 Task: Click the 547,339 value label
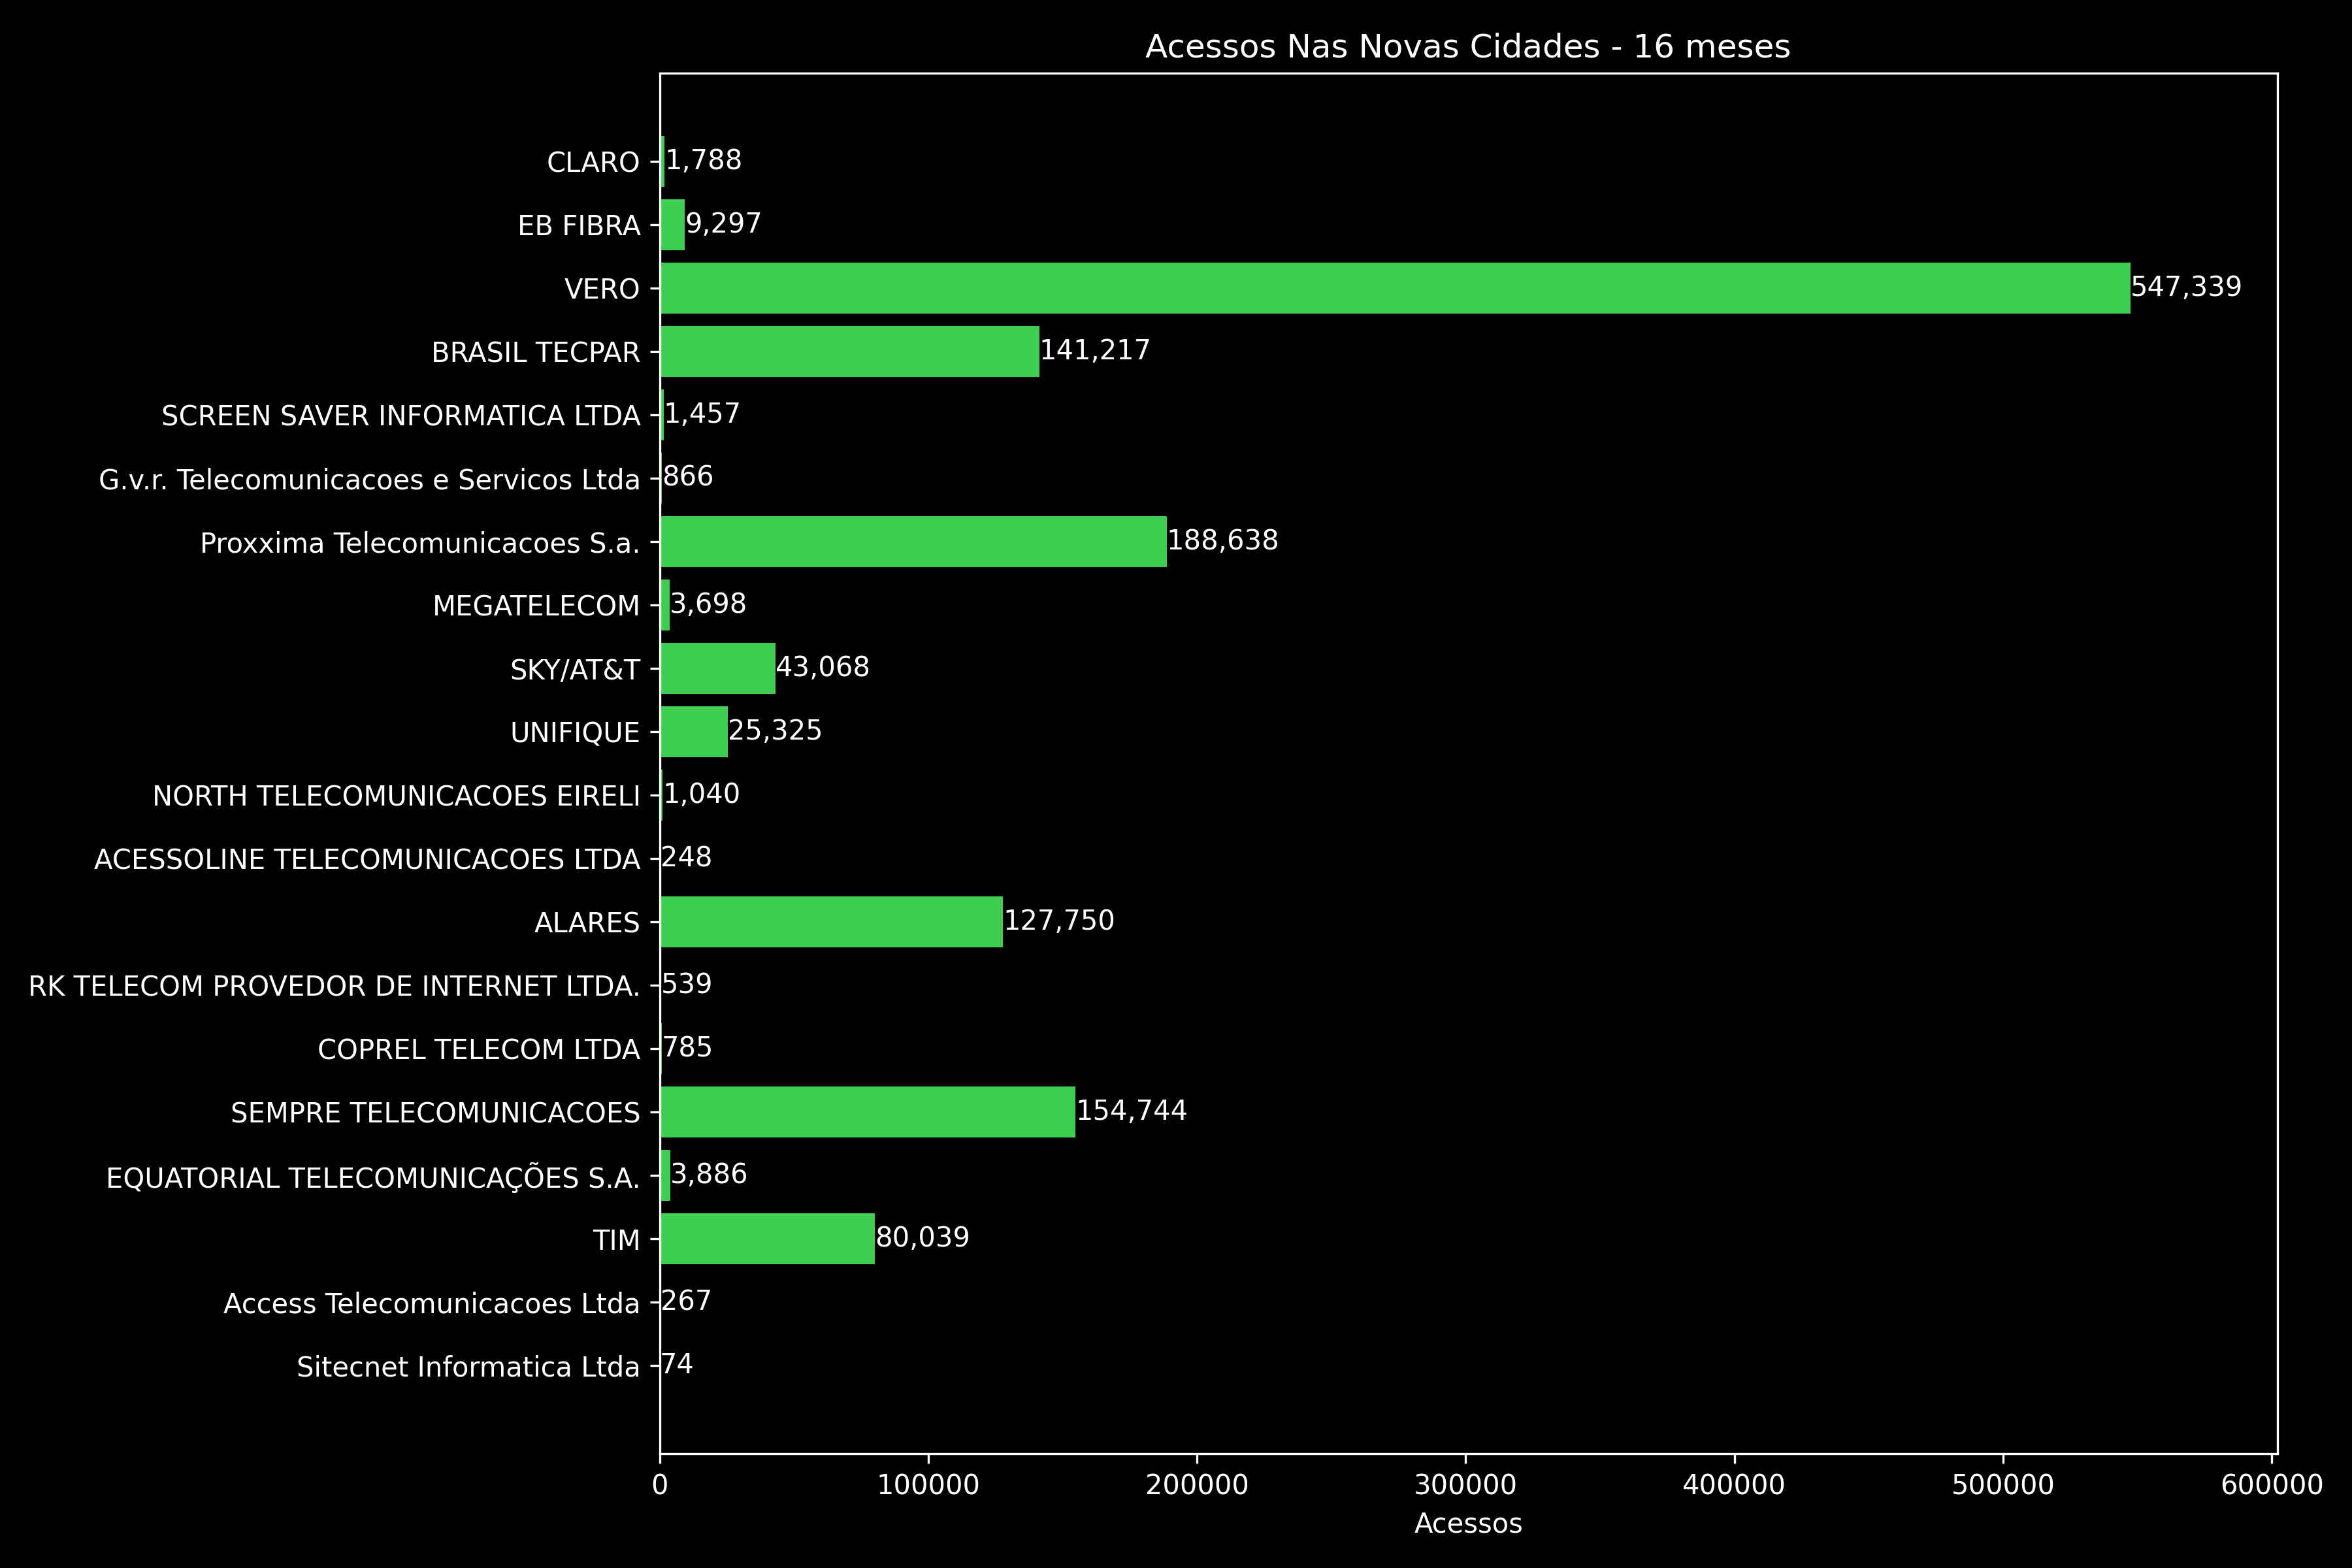click(2185, 287)
